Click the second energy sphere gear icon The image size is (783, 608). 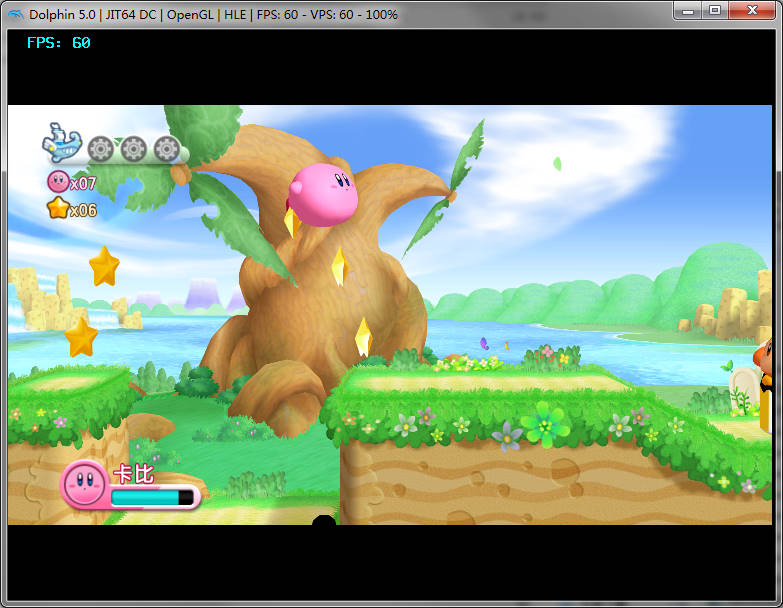click(134, 148)
